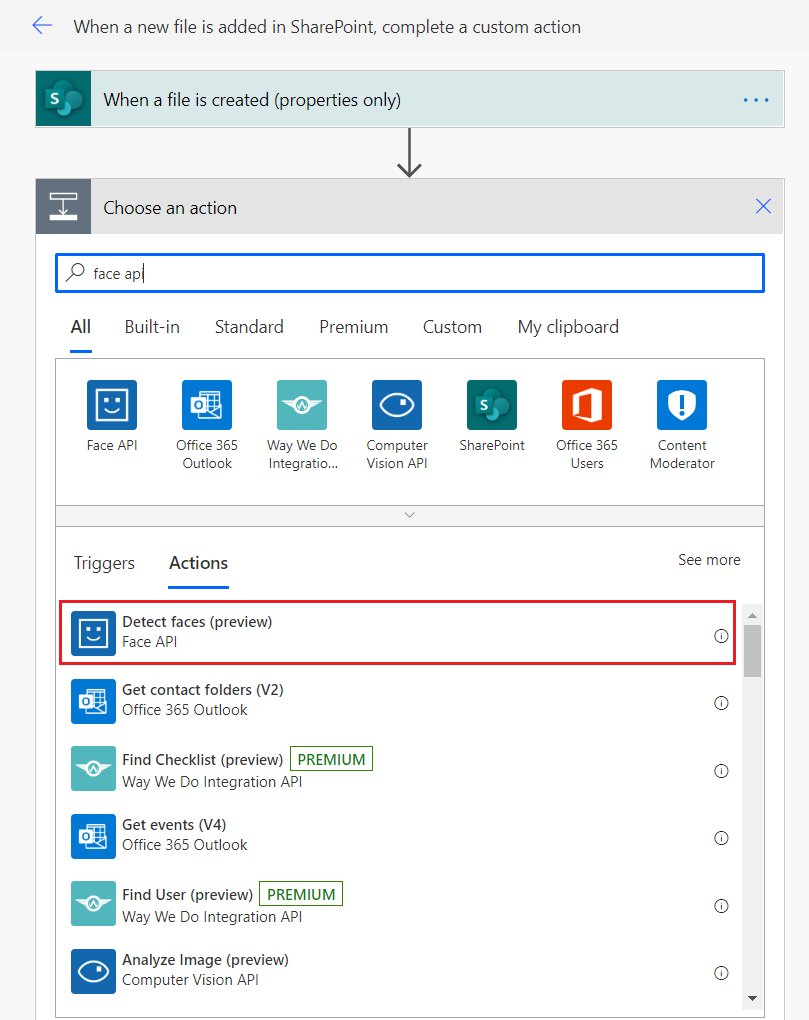Click the back arrow at top left
Image resolution: width=809 pixels, height=1020 pixels.
42,26
